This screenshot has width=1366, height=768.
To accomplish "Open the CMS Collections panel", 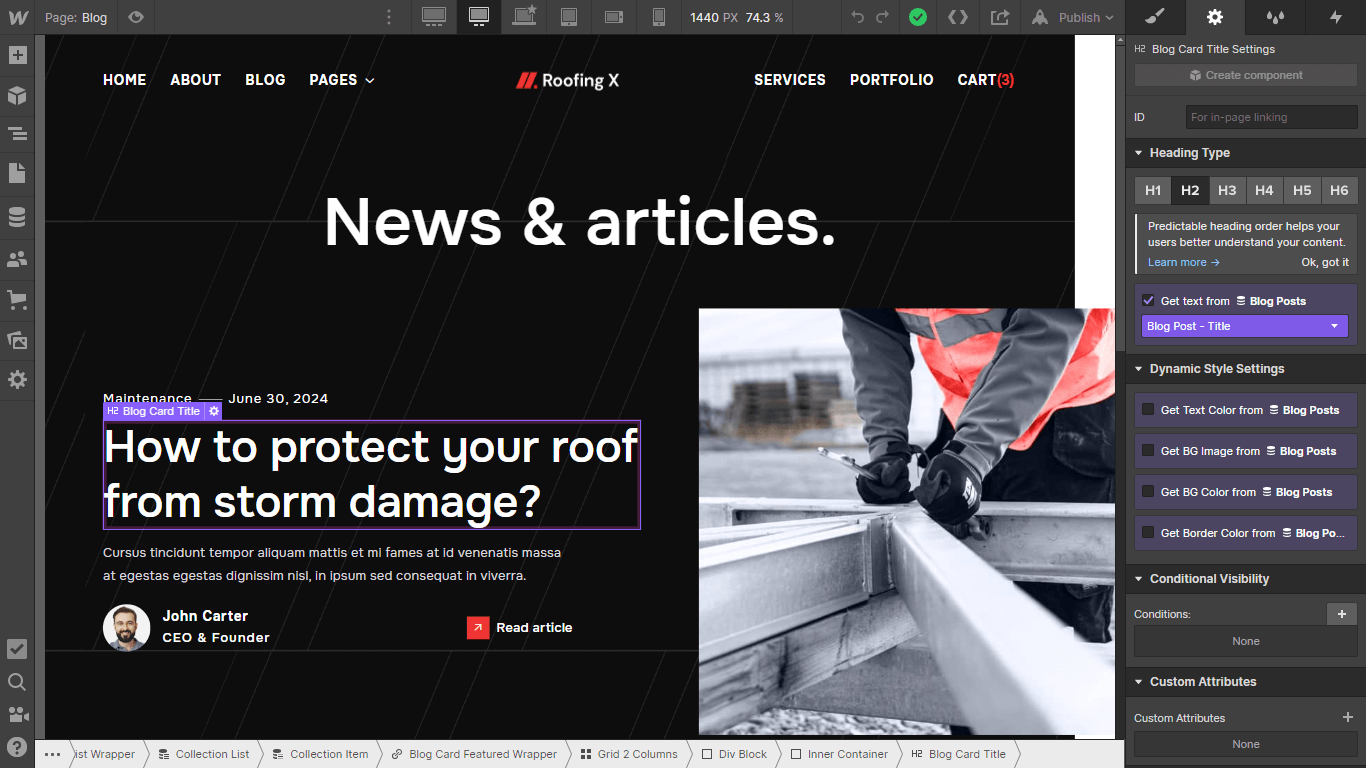I will [x=17, y=216].
